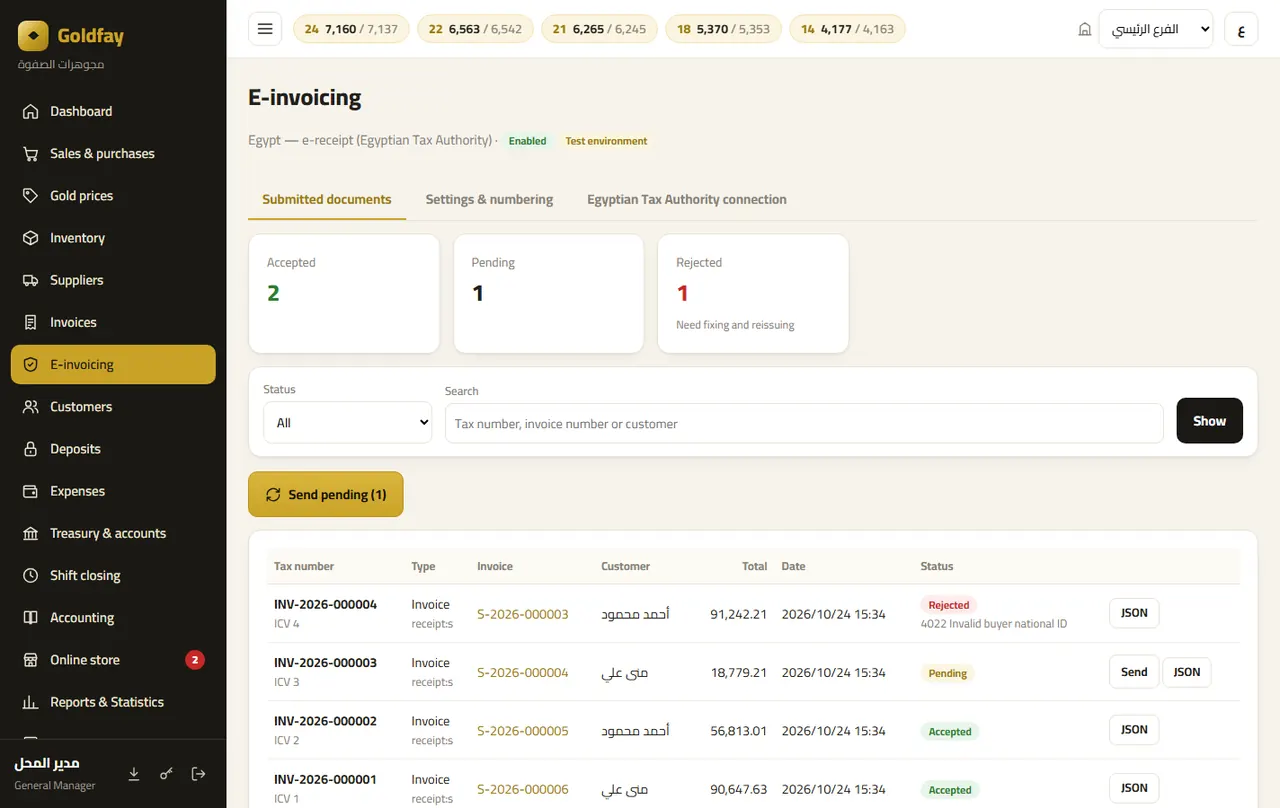
Task: Open Online store with 2 notifications
Action: click(x=113, y=660)
